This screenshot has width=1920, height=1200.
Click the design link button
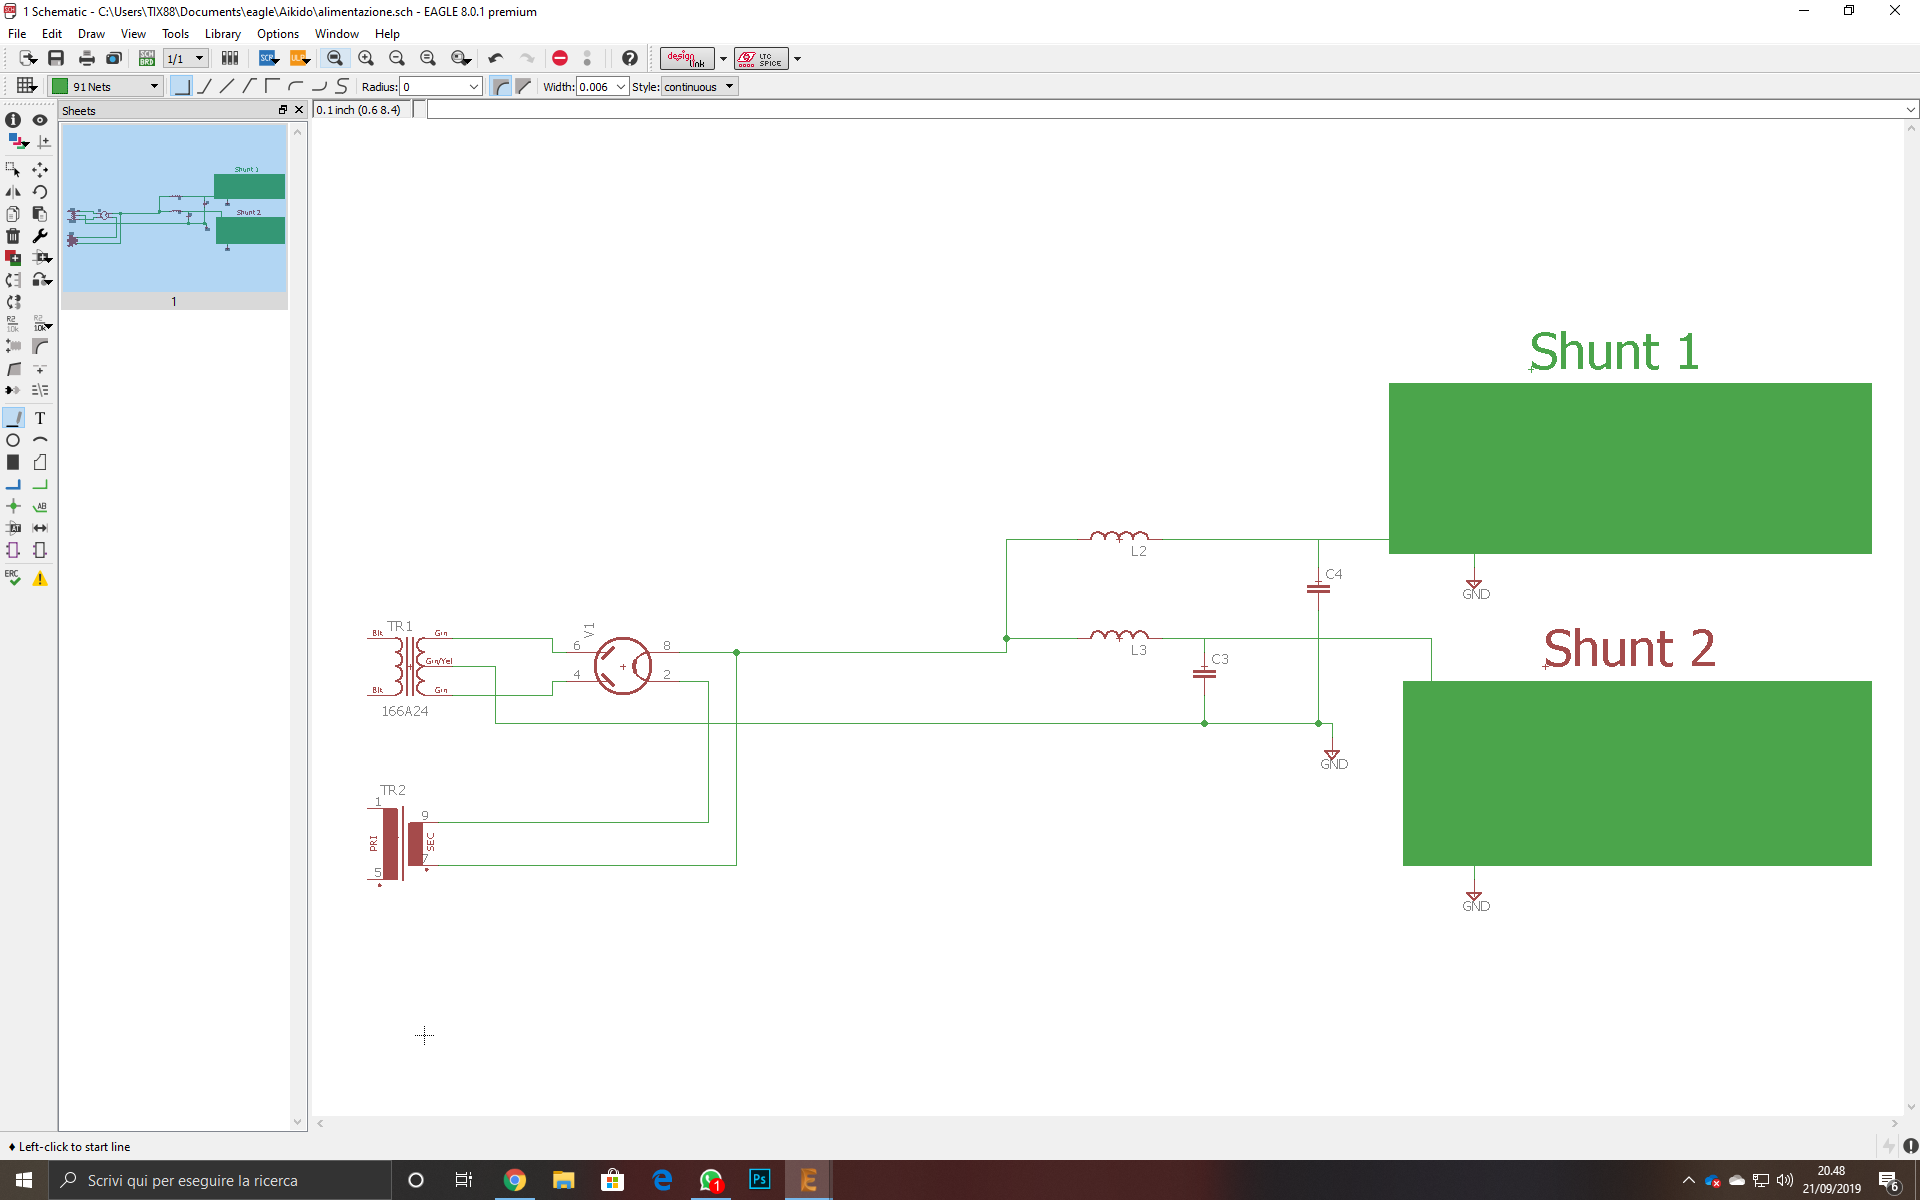coord(687,58)
